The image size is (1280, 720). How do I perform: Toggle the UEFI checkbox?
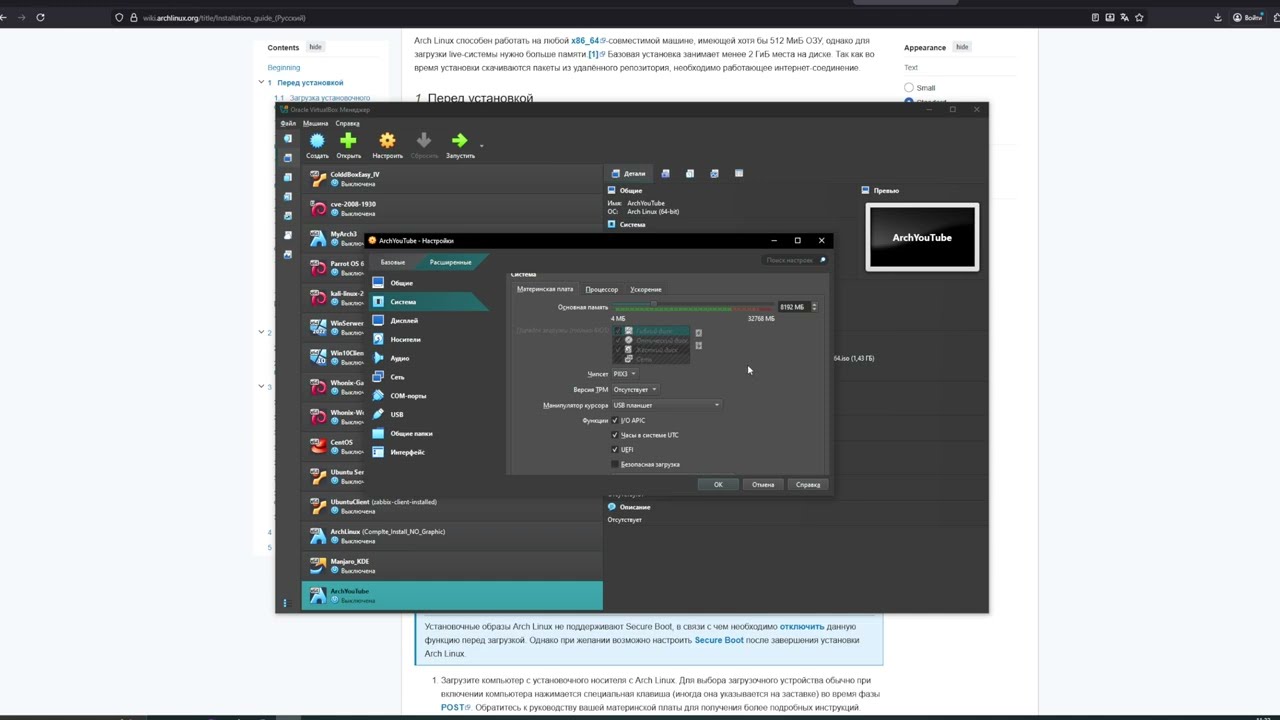pyautogui.click(x=615, y=450)
